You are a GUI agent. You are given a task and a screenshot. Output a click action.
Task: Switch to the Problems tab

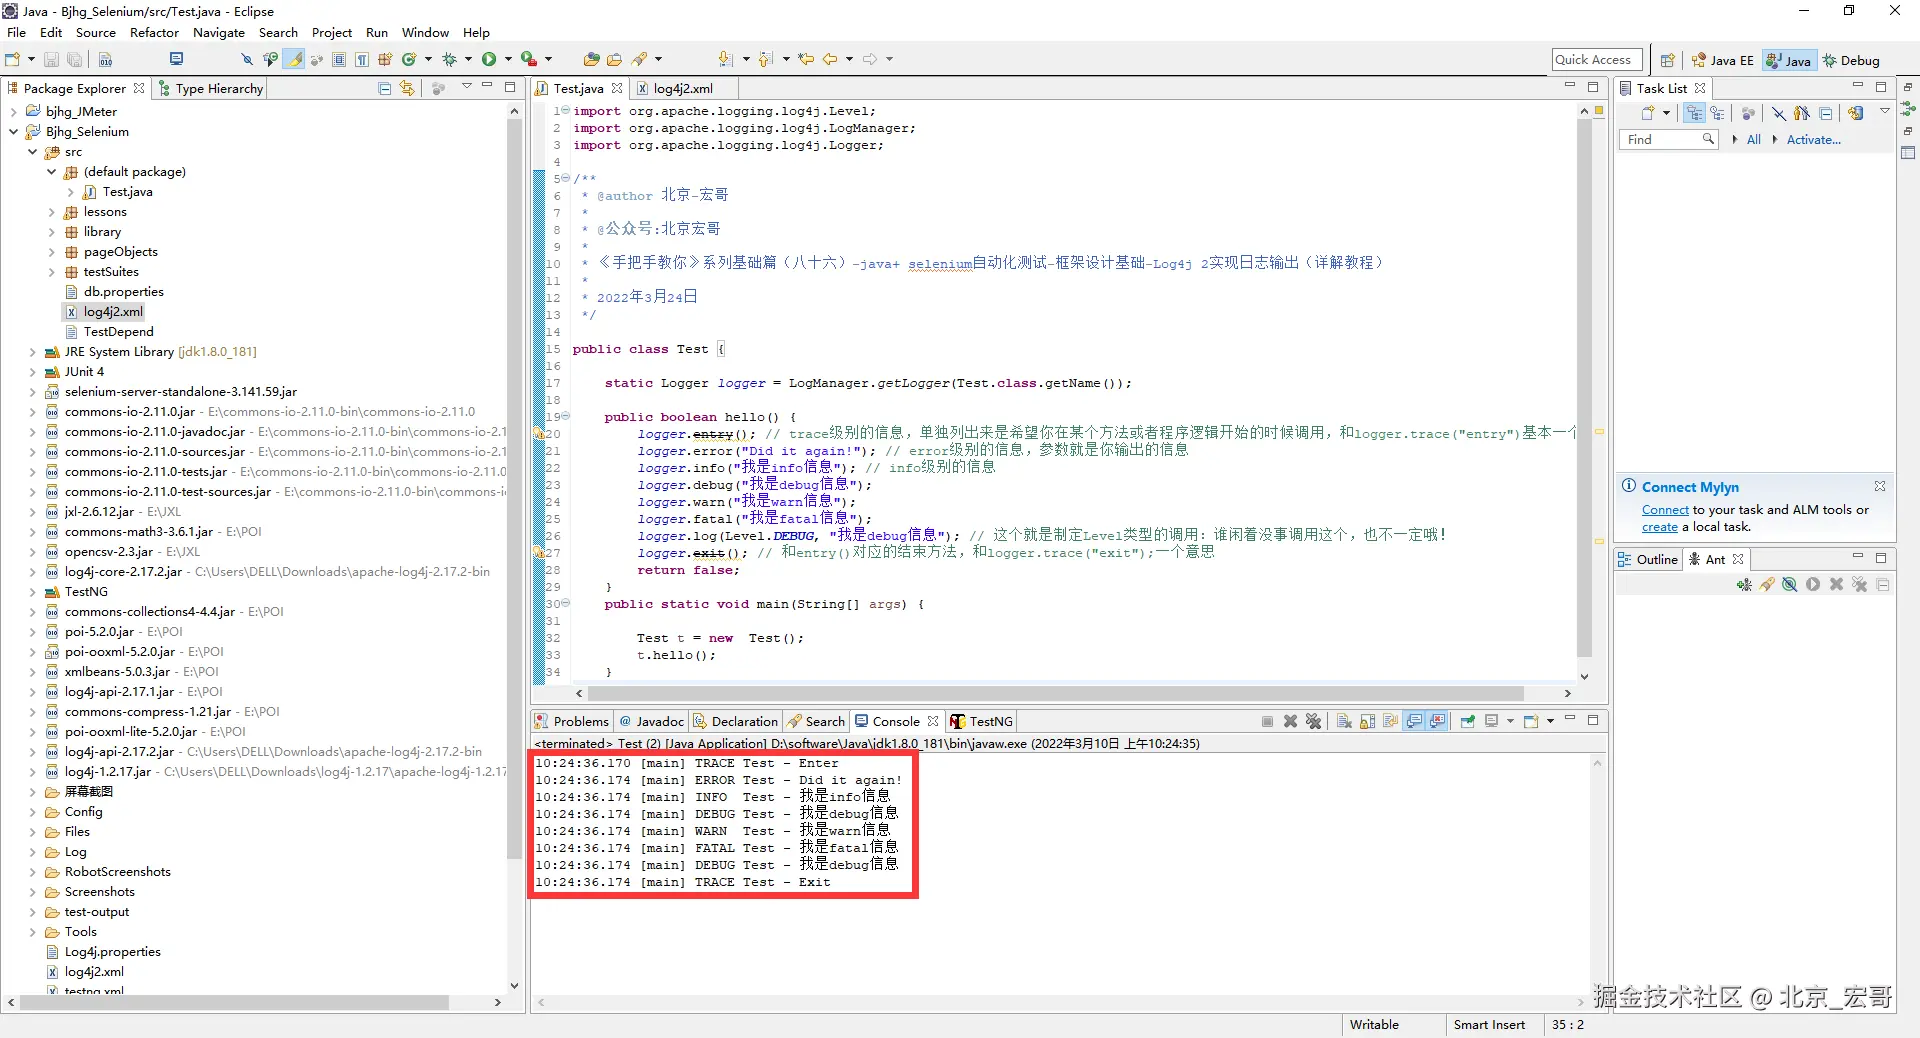click(x=572, y=721)
